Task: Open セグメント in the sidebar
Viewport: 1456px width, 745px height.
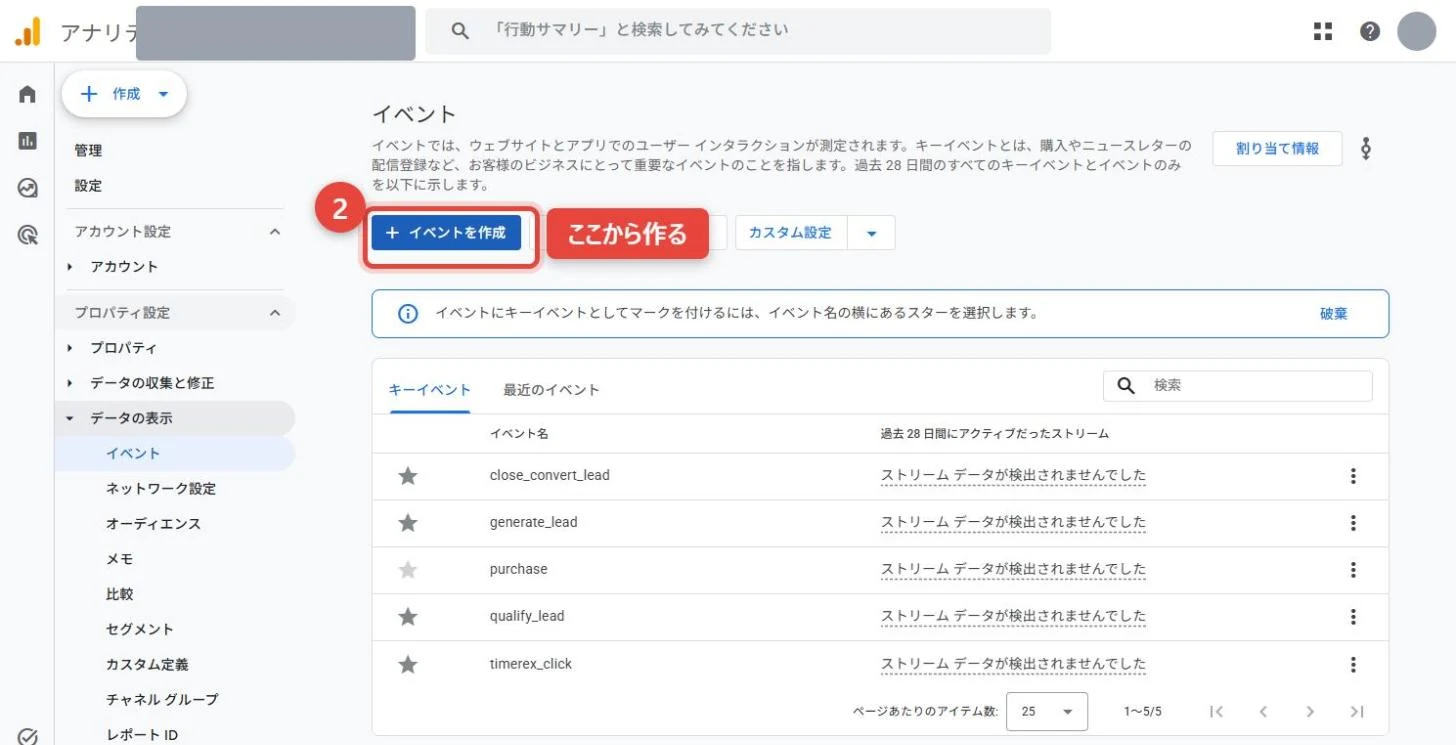Action: tap(139, 630)
